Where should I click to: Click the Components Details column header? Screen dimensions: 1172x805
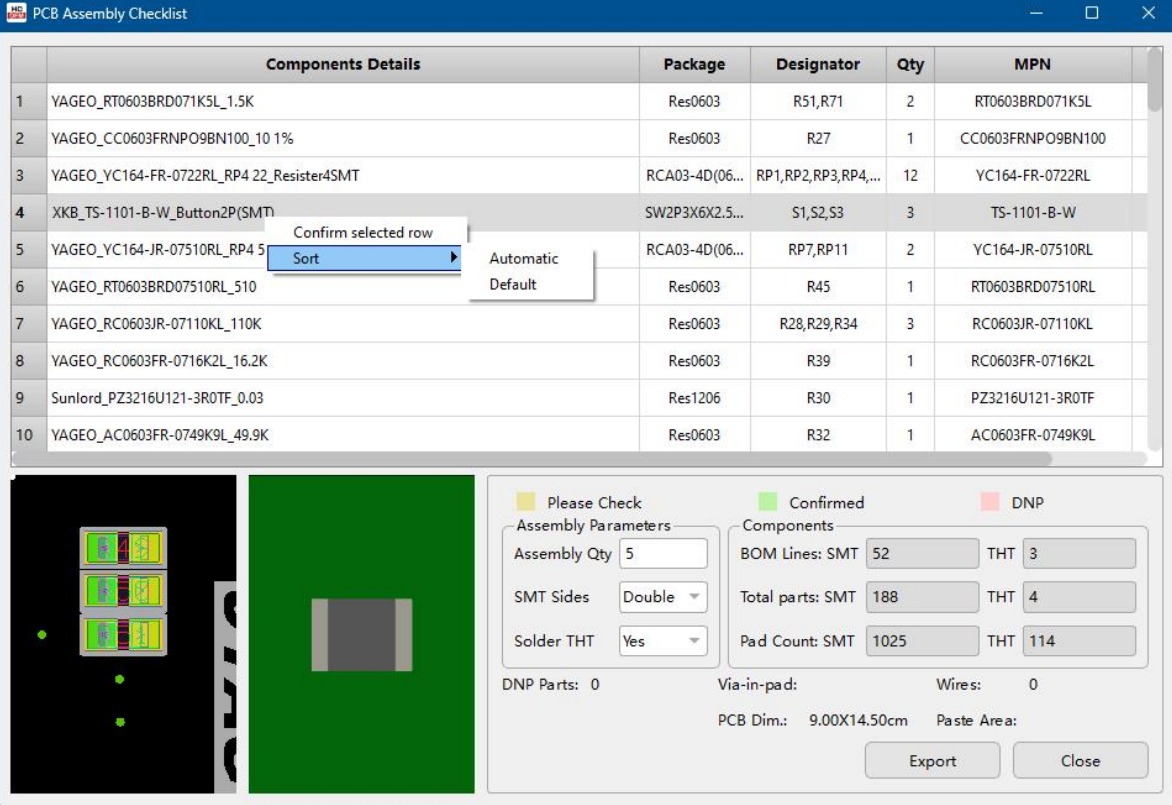coord(343,64)
